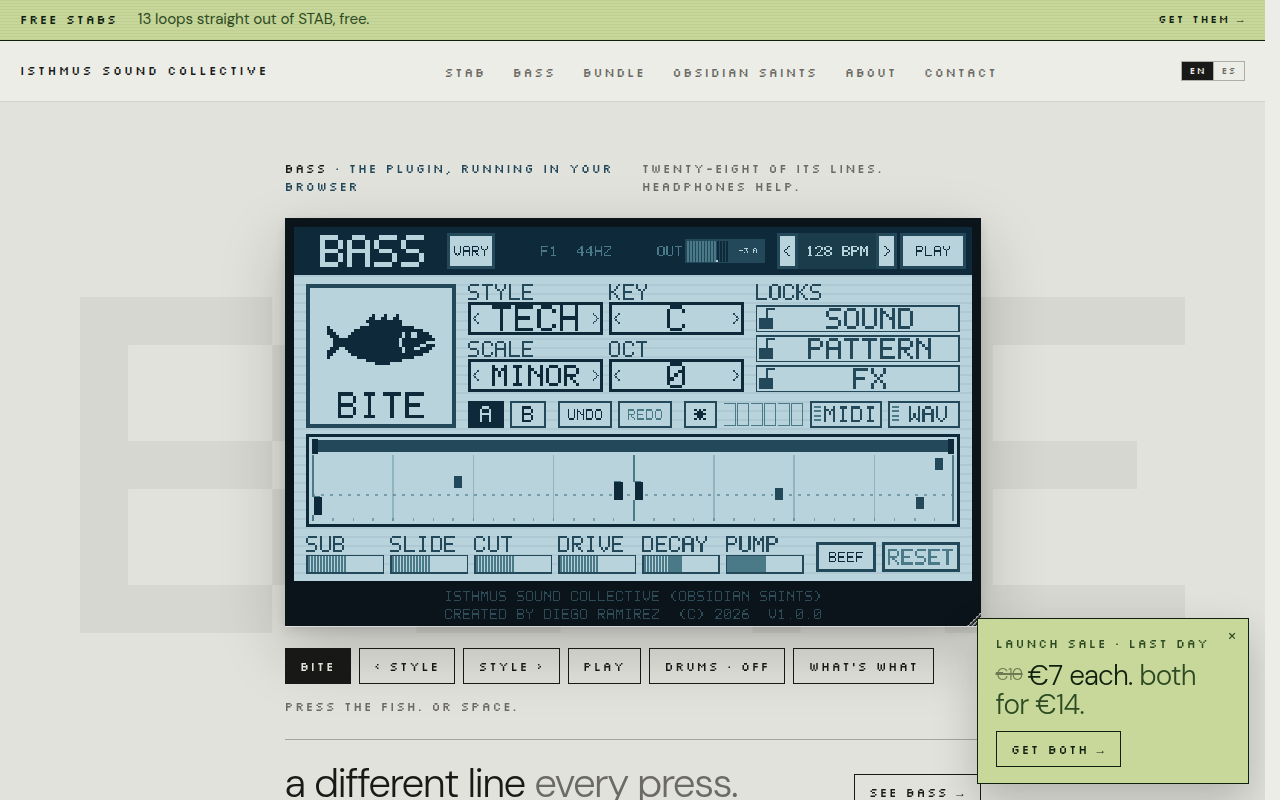
Task: Adjust the PUMP slider
Action: pos(765,564)
